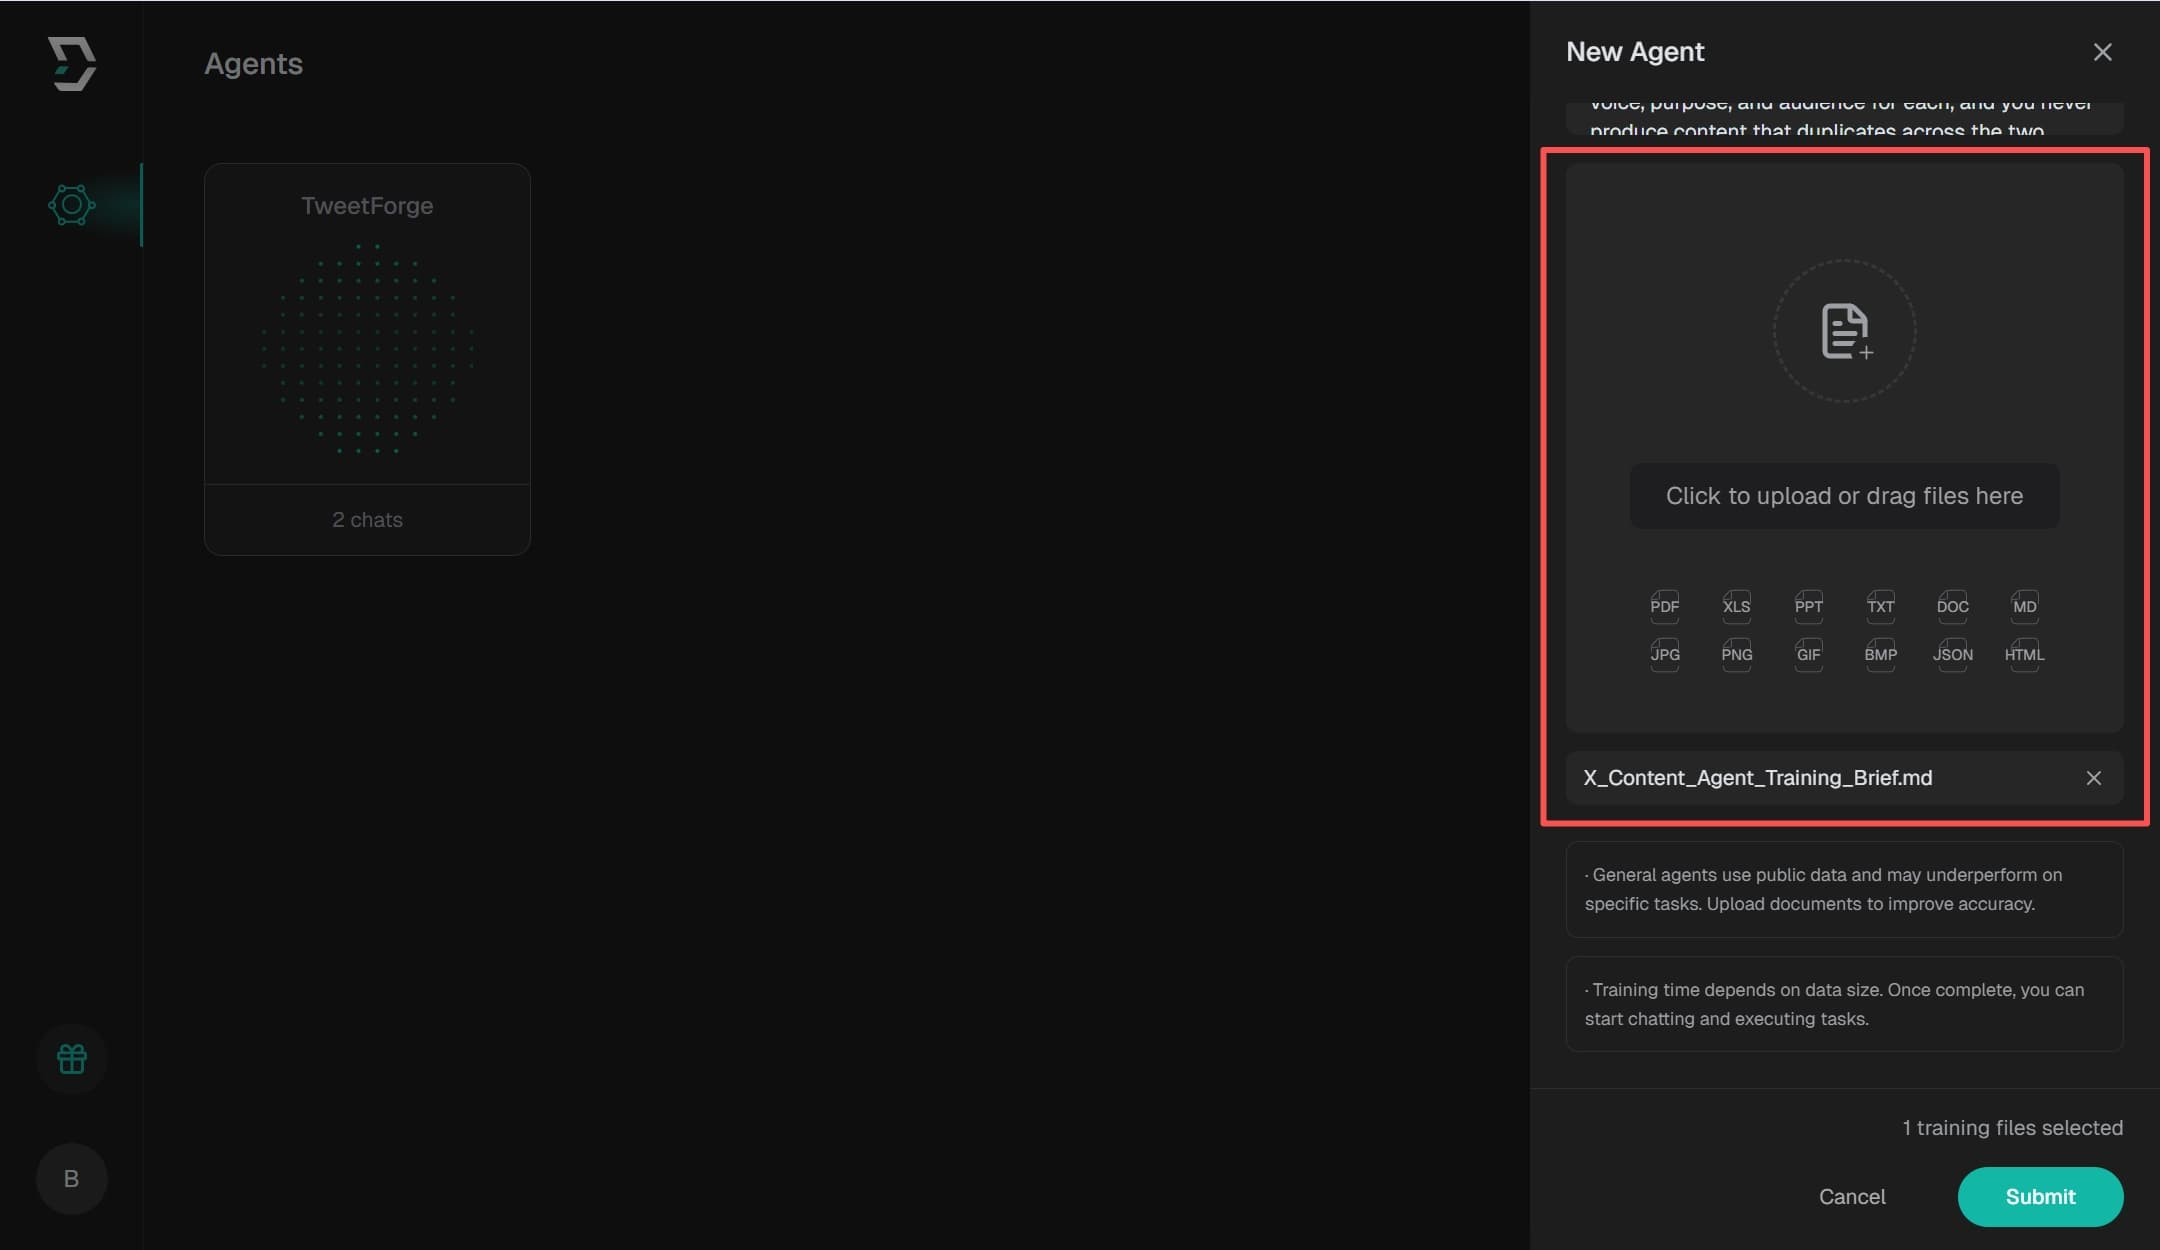Remove X_Content_Agent_Training_Brief.md from training files

pyautogui.click(x=2092, y=778)
